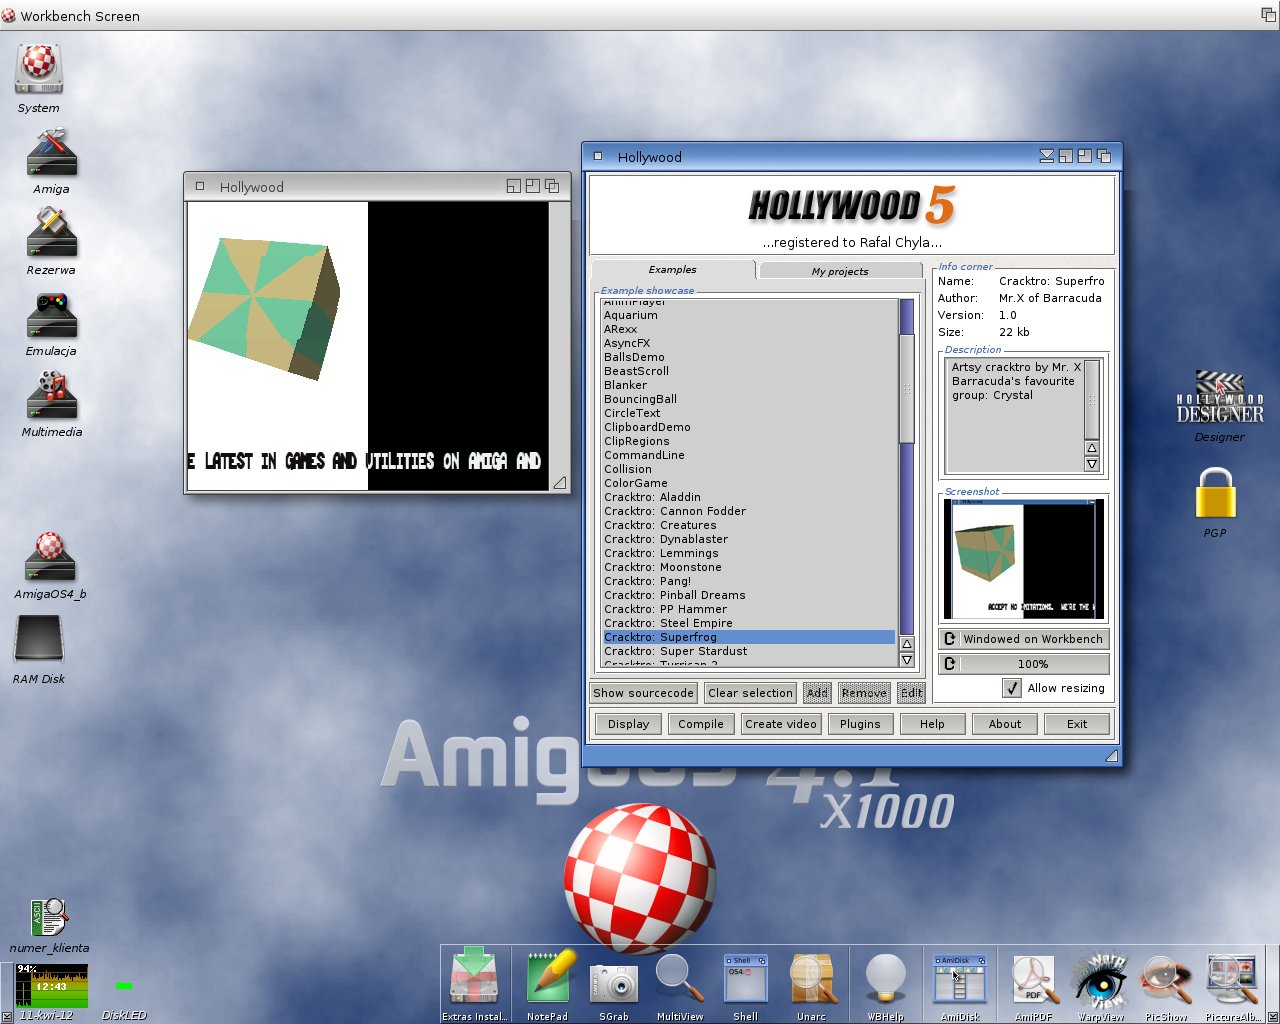Open the numer_klienta file icon
This screenshot has width=1280, height=1024.
pos(49,917)
